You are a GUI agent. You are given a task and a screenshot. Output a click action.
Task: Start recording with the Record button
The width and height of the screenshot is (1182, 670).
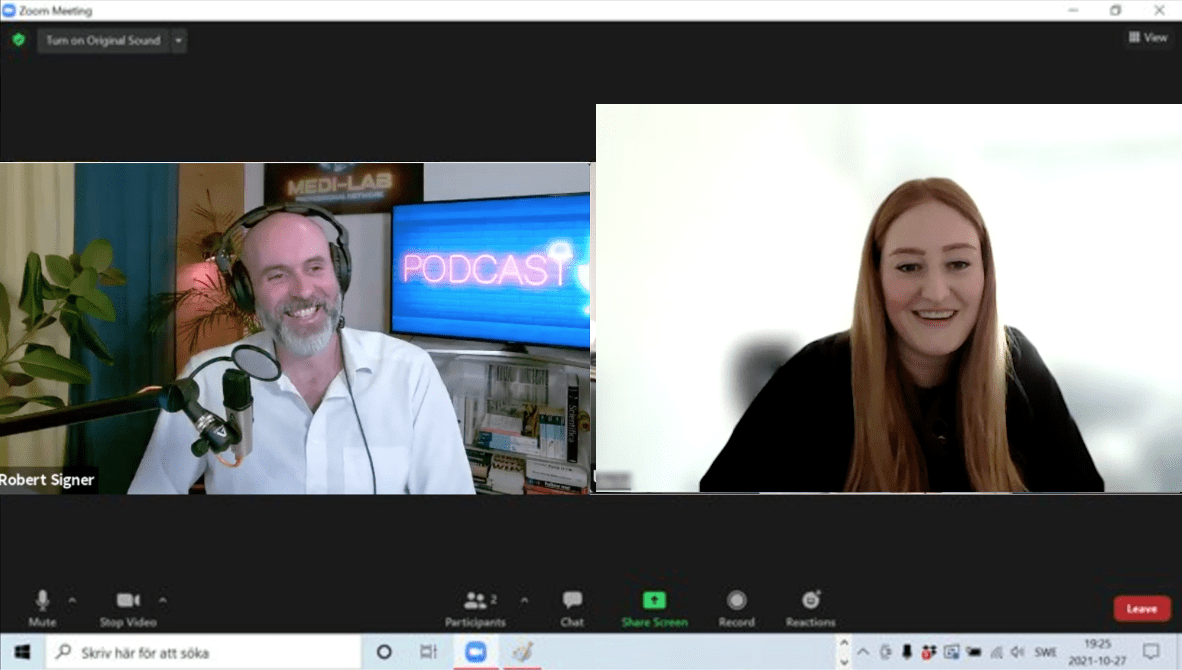click(736, 605)
